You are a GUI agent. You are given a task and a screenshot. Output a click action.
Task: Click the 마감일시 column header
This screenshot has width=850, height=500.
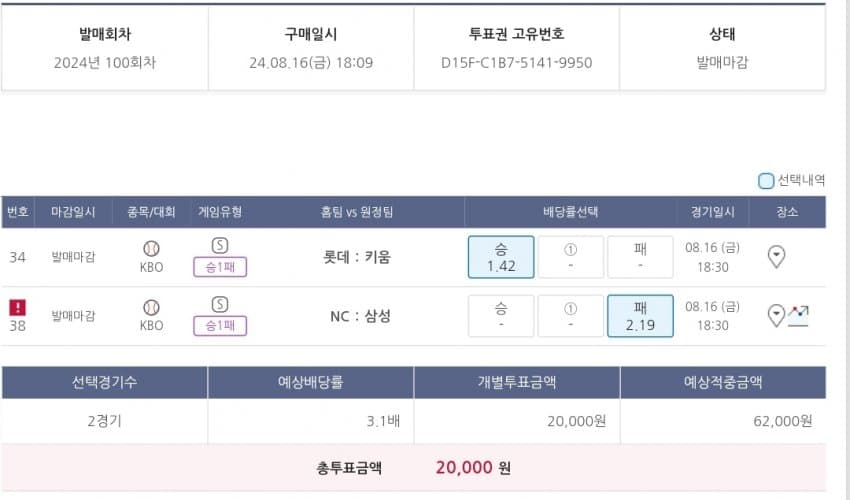(73, 212)
